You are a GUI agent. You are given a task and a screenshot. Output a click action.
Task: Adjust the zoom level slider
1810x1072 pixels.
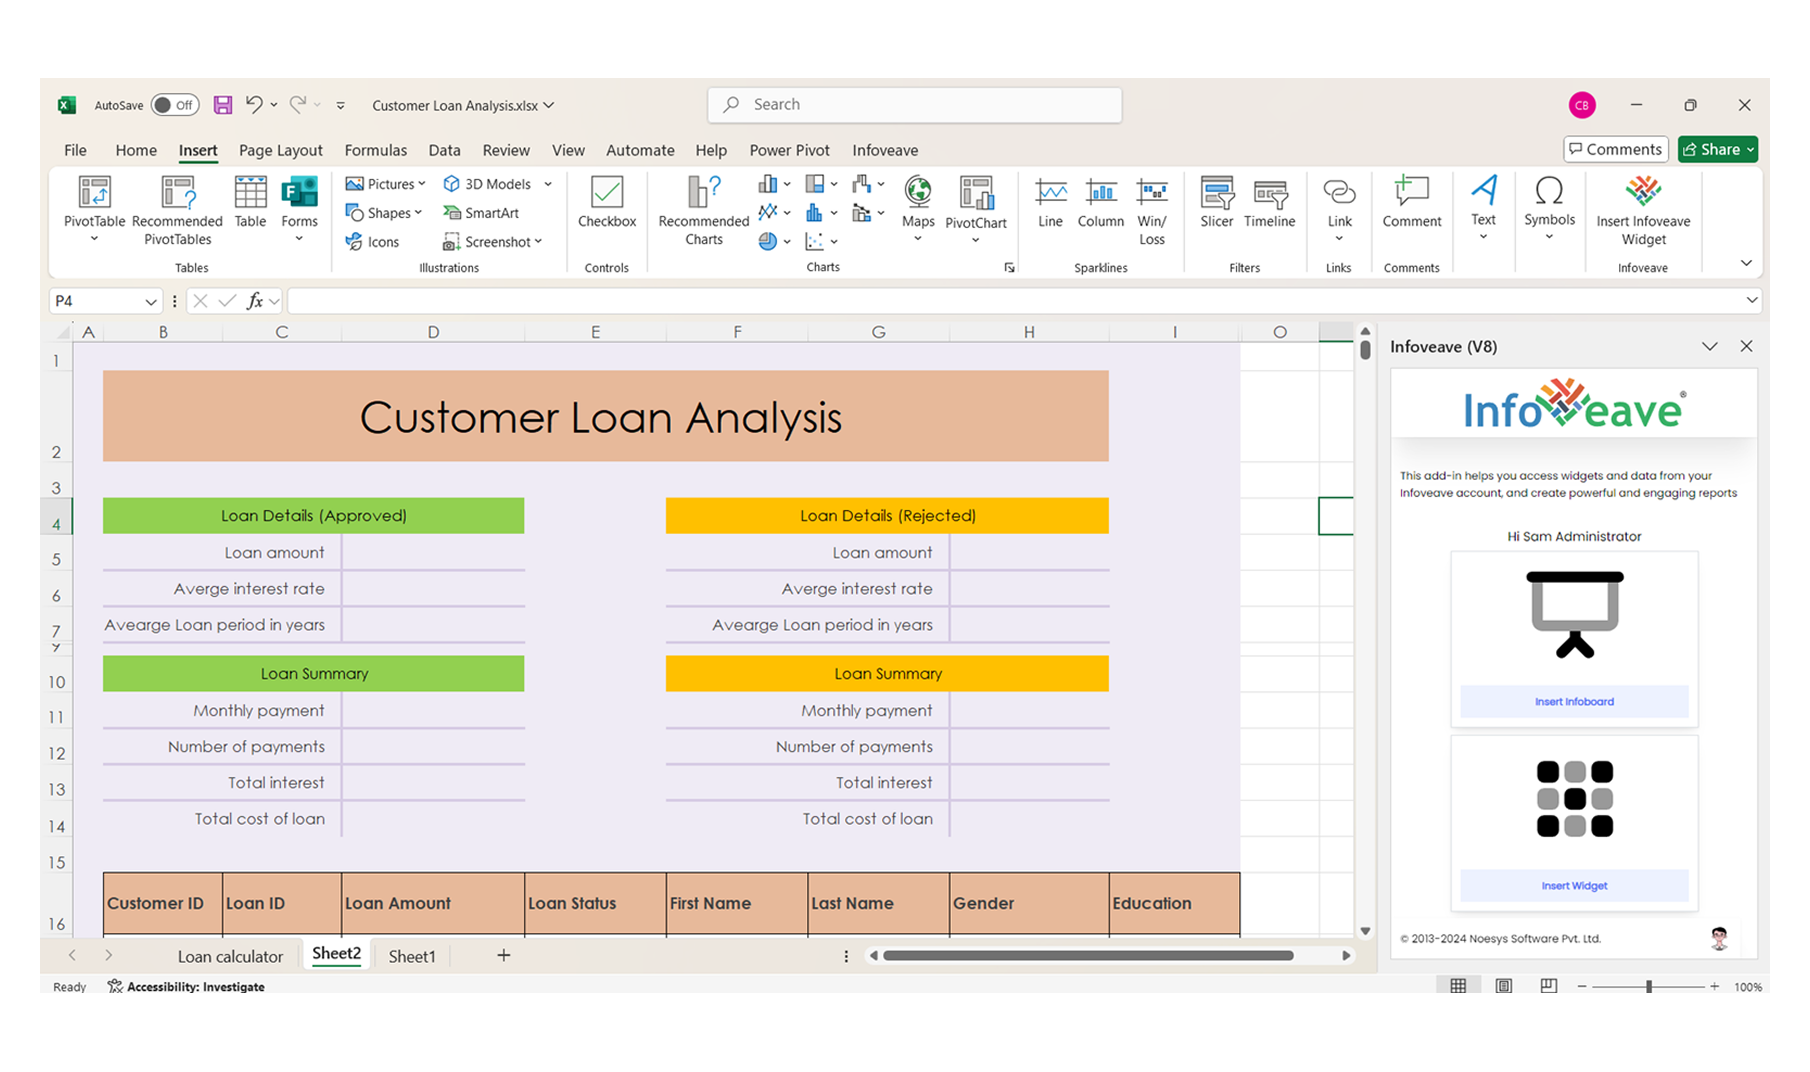coord(1649,986)
